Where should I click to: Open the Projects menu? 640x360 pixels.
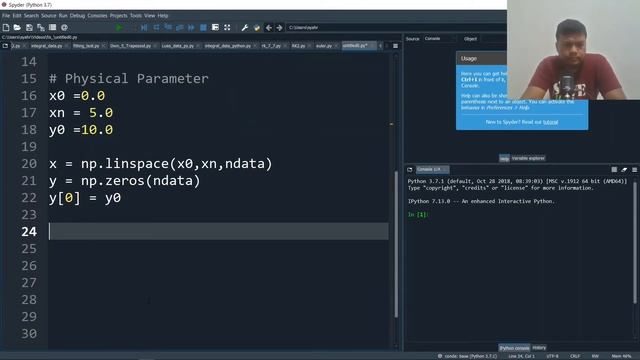click(118, 16)
